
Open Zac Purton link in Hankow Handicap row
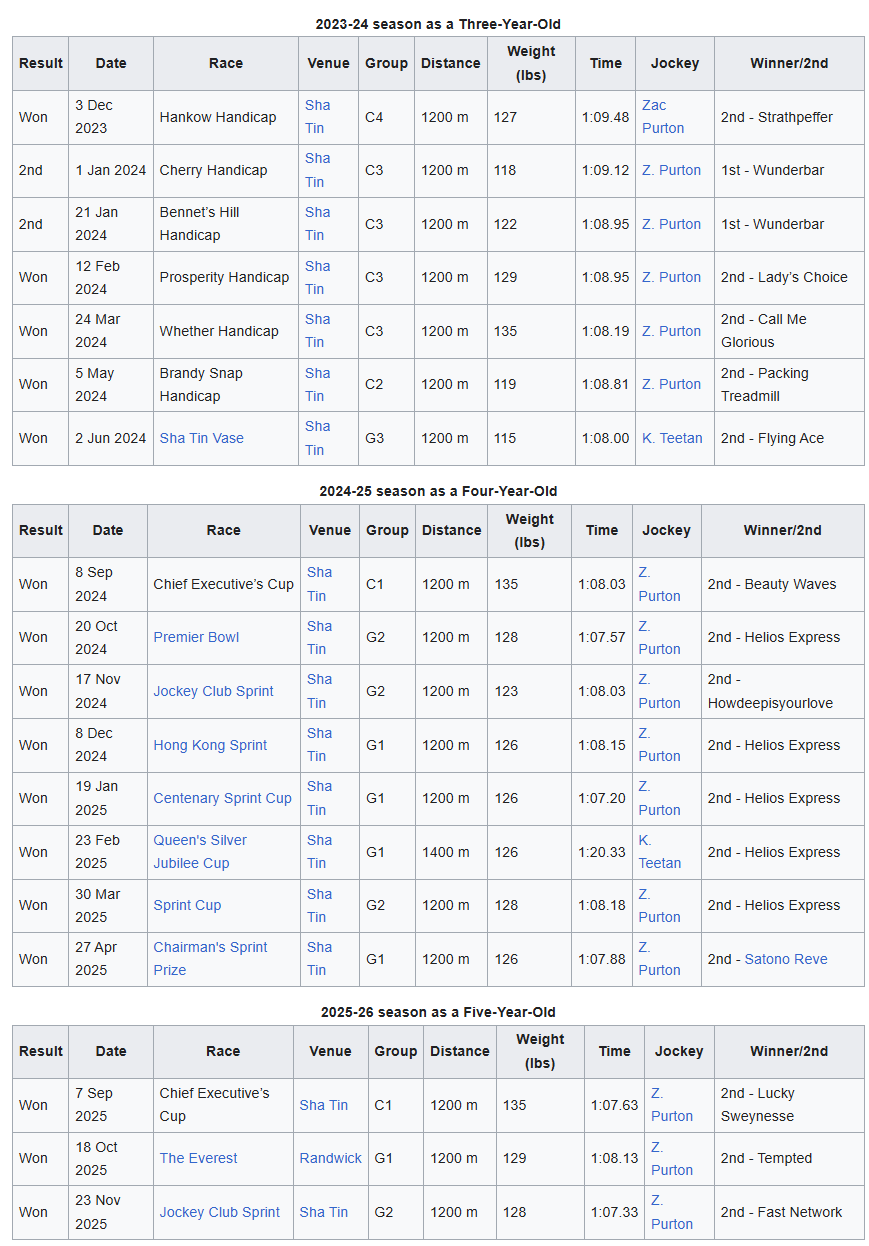(x=663, y=117)
